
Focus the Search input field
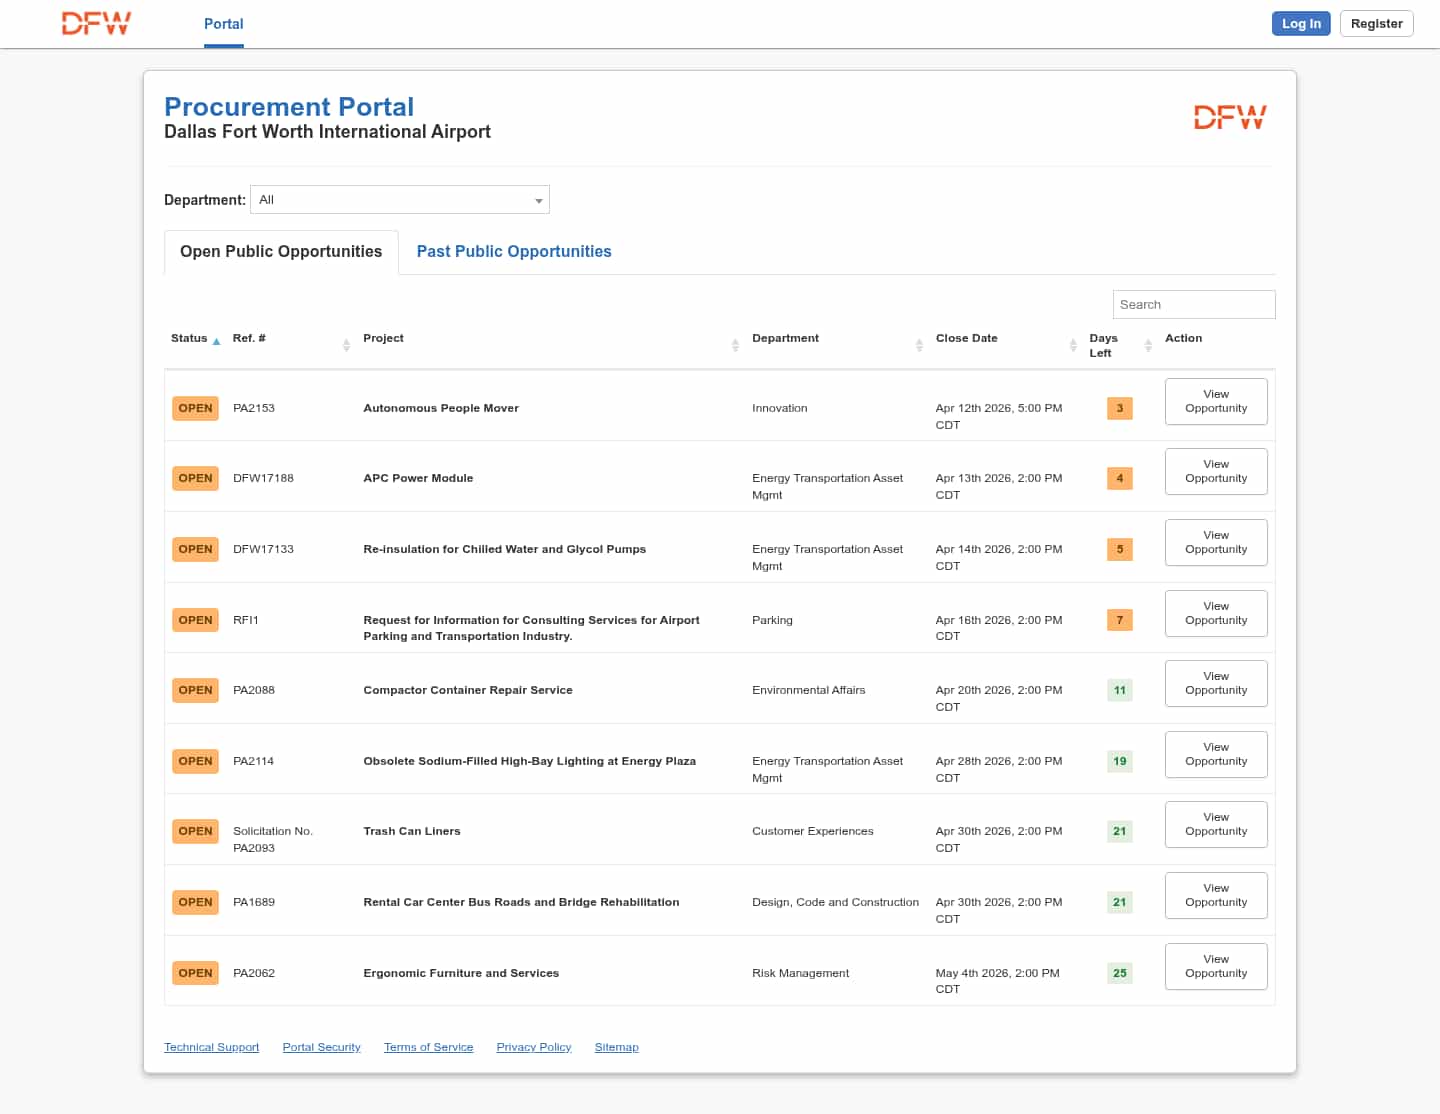coord(1193,305)
